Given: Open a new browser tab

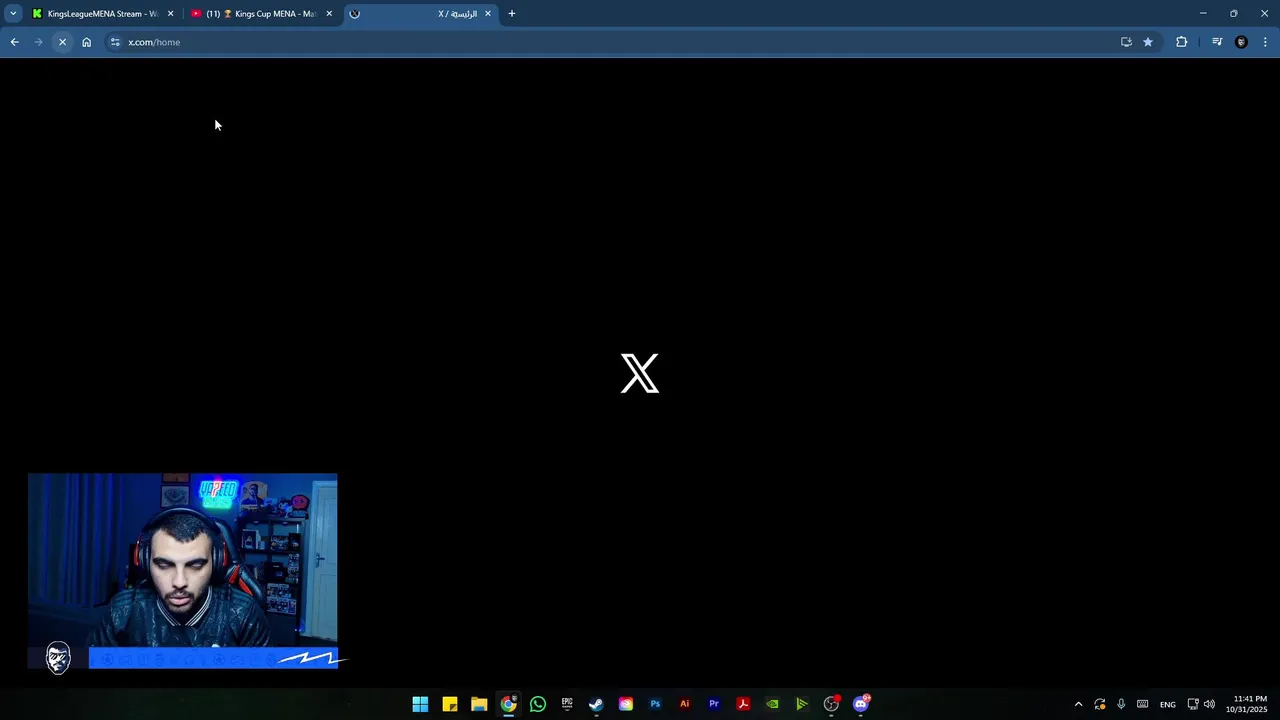Looking at the screenshot, I should [x=511, y=14].
